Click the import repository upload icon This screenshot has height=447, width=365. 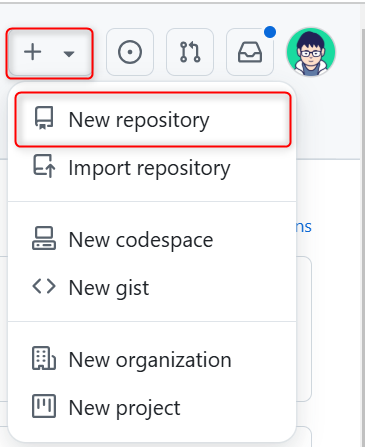(44, 166)
